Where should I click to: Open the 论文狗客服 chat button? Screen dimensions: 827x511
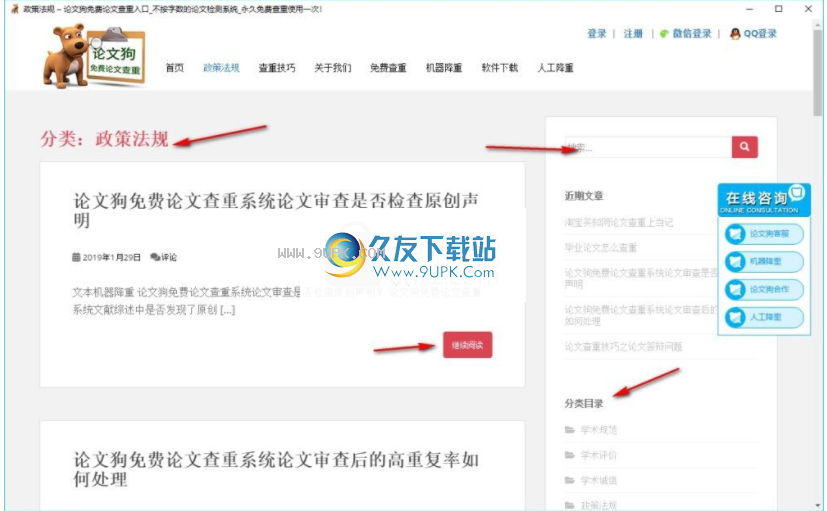[x=764, y=234]
